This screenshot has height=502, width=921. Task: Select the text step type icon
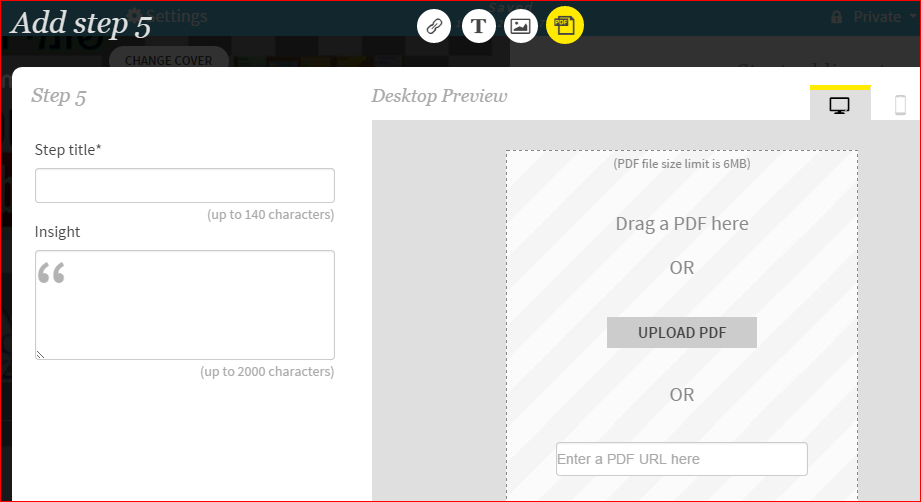click(x=479, y=26)
